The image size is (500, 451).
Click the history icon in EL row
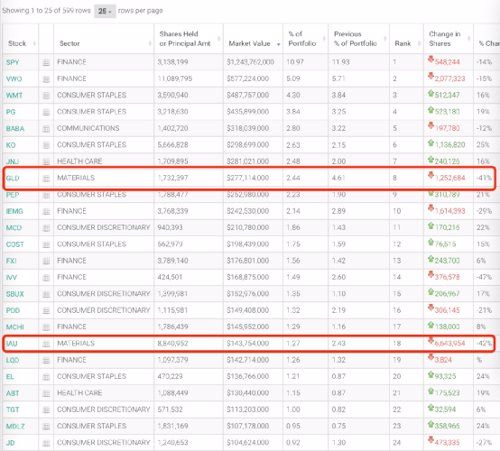tap(46, 377)
